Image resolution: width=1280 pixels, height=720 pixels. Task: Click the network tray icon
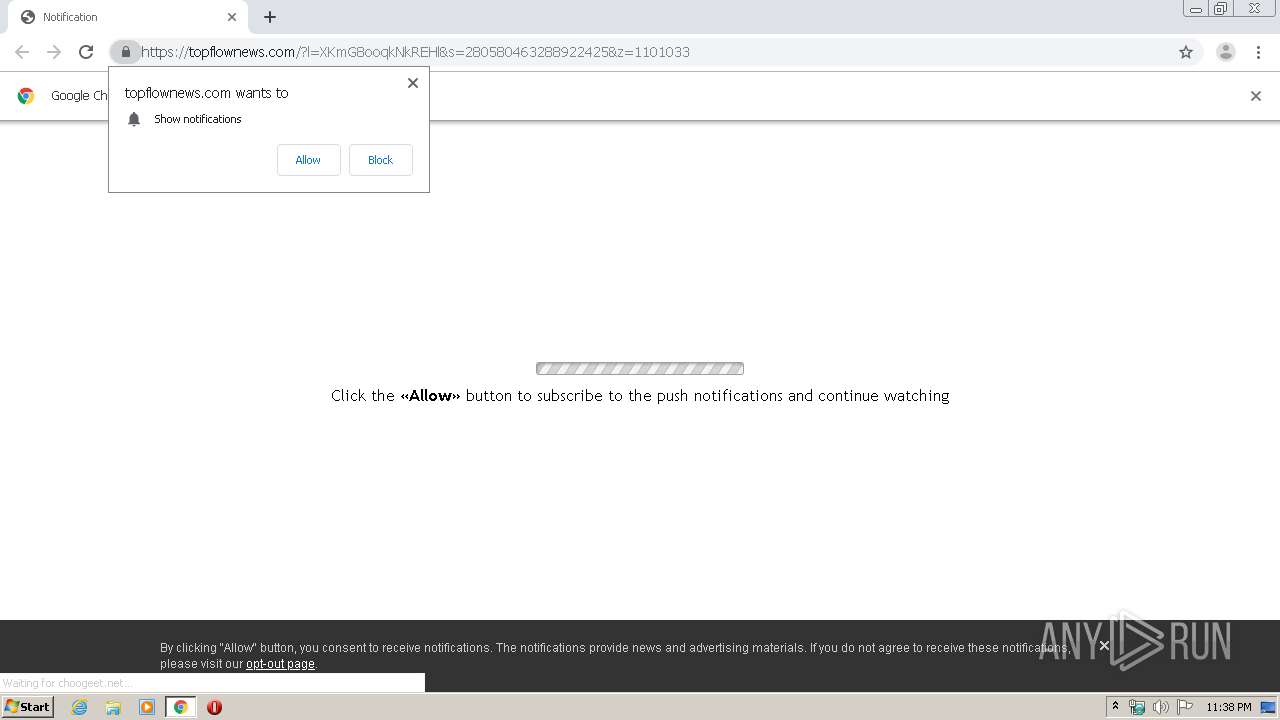click(x=1137, y=707)
